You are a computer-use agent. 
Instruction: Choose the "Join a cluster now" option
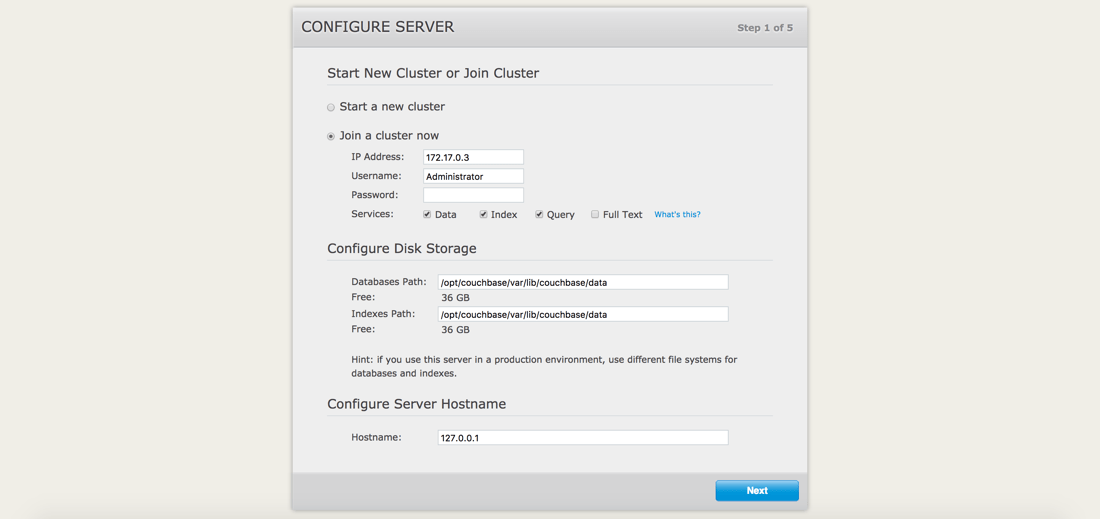point(331,136)
